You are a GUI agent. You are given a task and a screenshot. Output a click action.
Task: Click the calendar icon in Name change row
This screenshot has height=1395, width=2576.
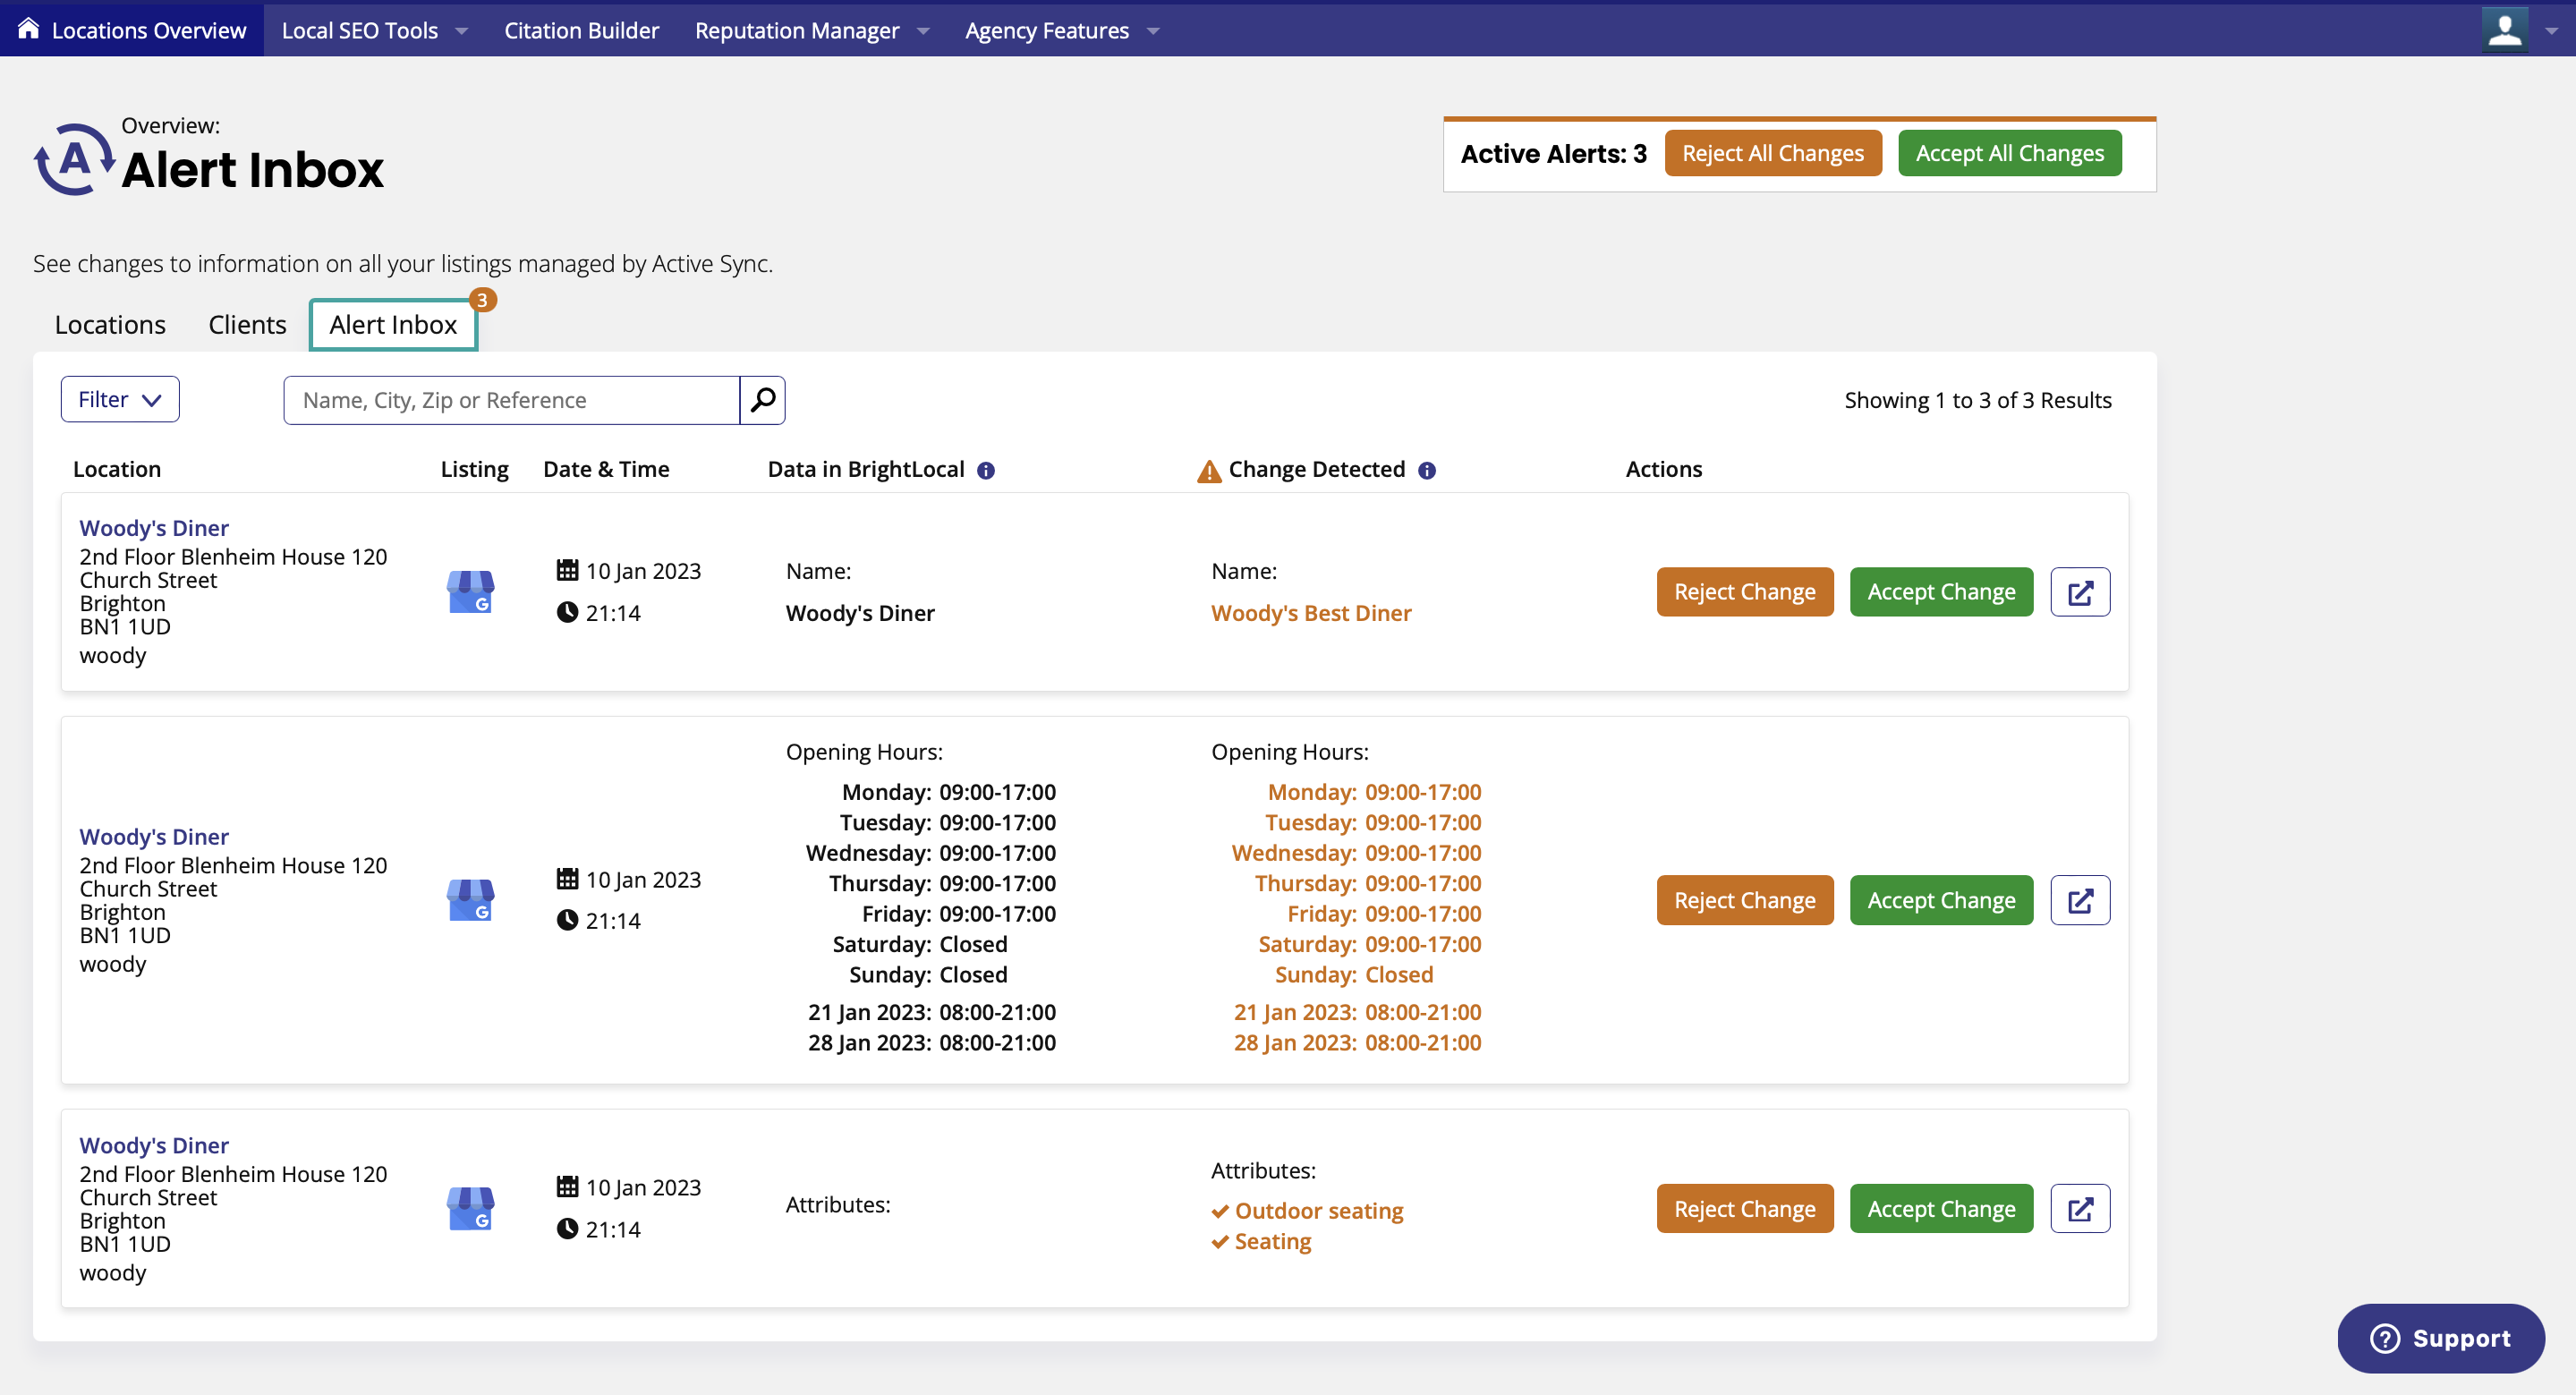coord(567,570)
